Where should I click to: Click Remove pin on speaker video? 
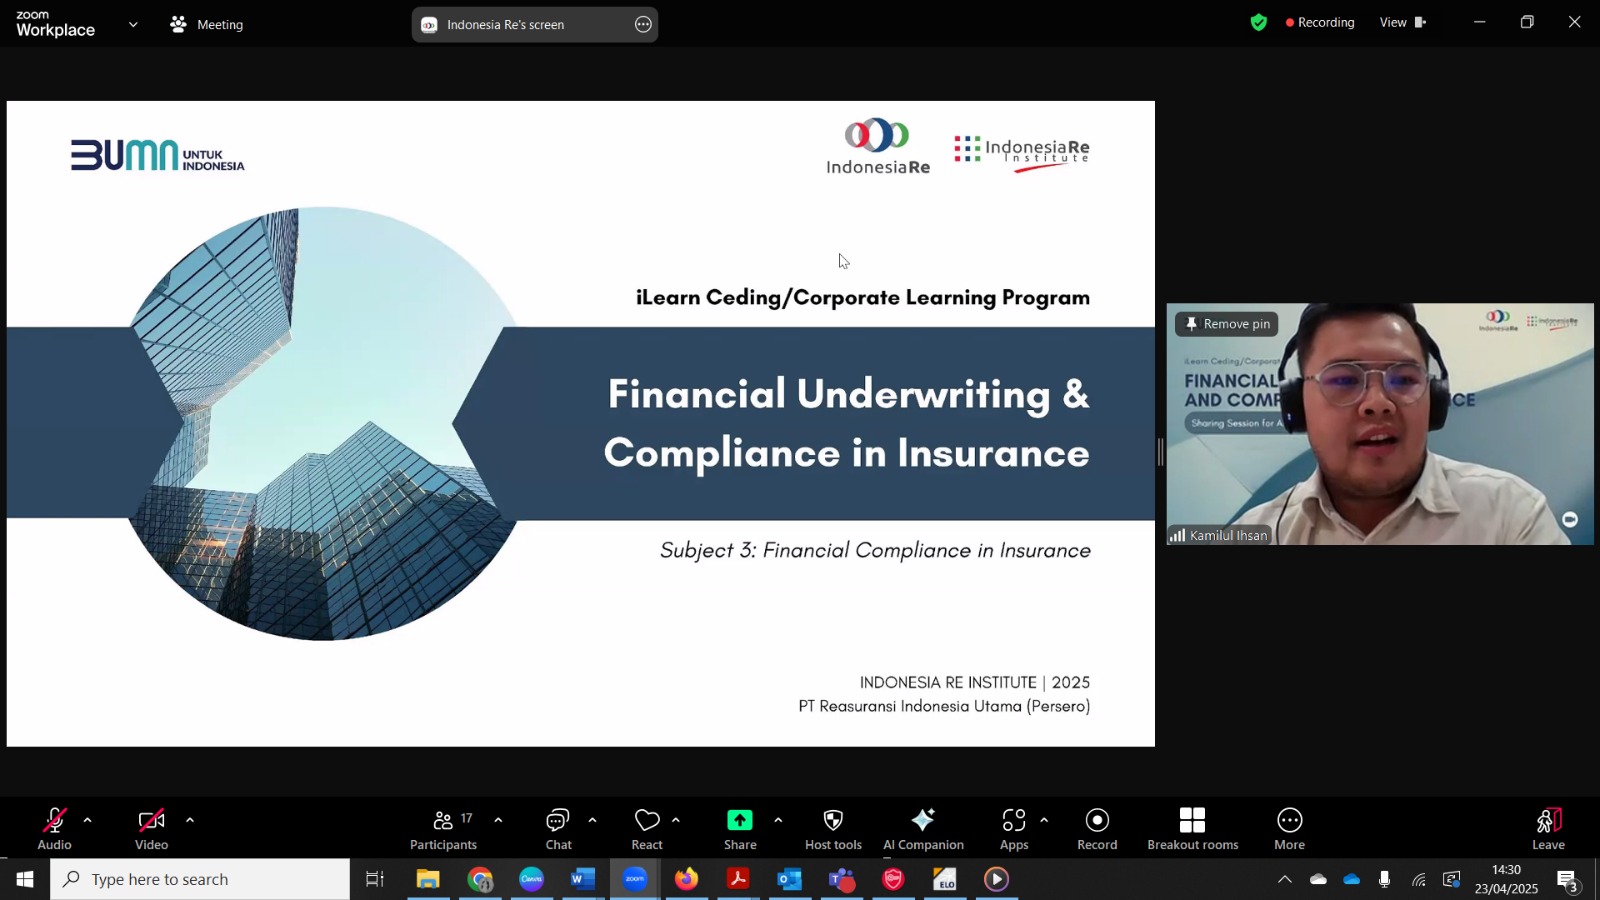[x=1227, y=323]
